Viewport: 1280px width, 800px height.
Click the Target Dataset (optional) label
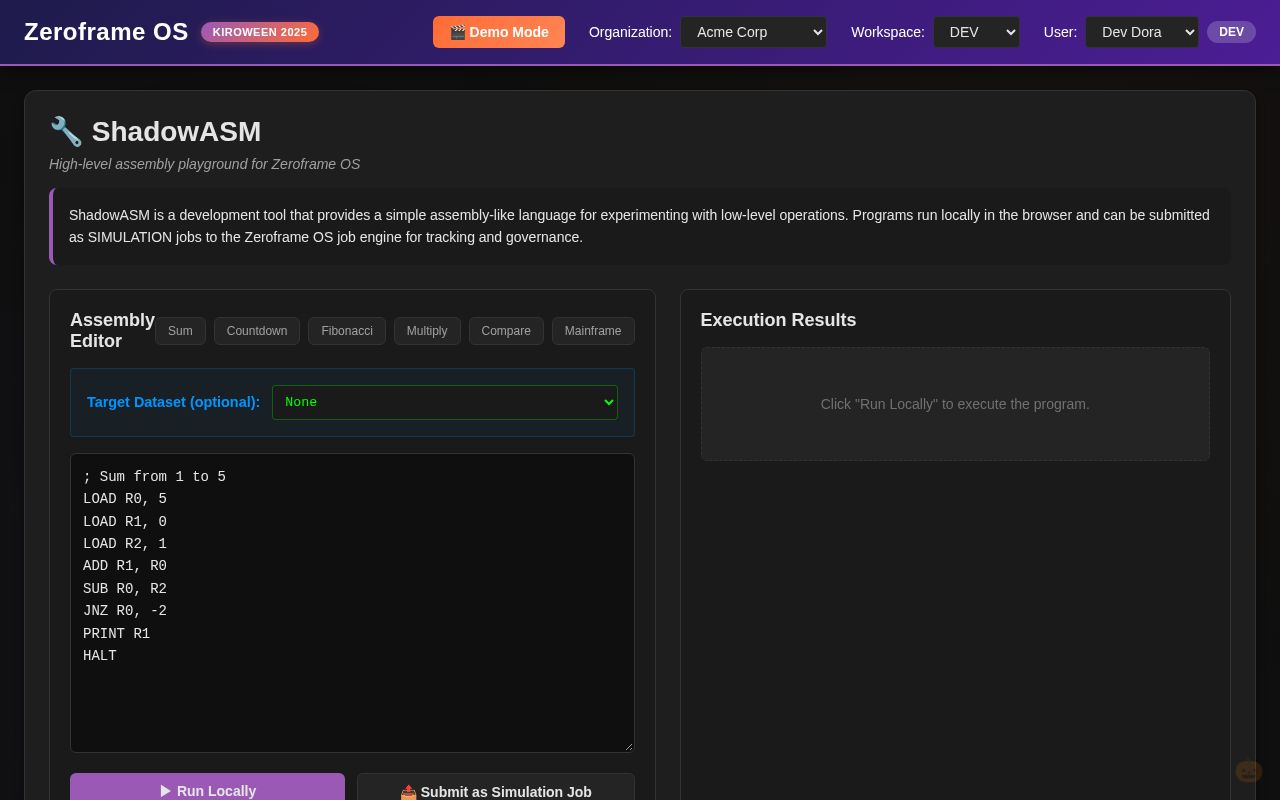[173, 402]
